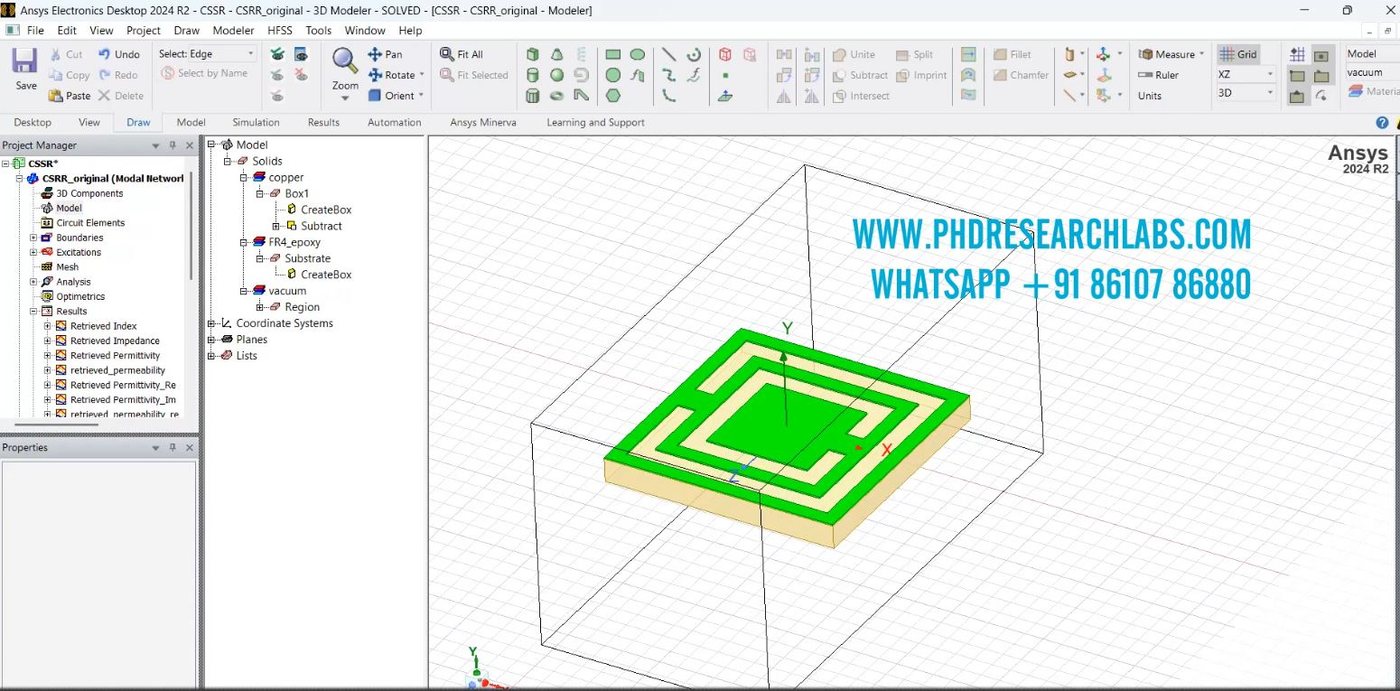Expand the Region node under vacuum

pos(260,307)
